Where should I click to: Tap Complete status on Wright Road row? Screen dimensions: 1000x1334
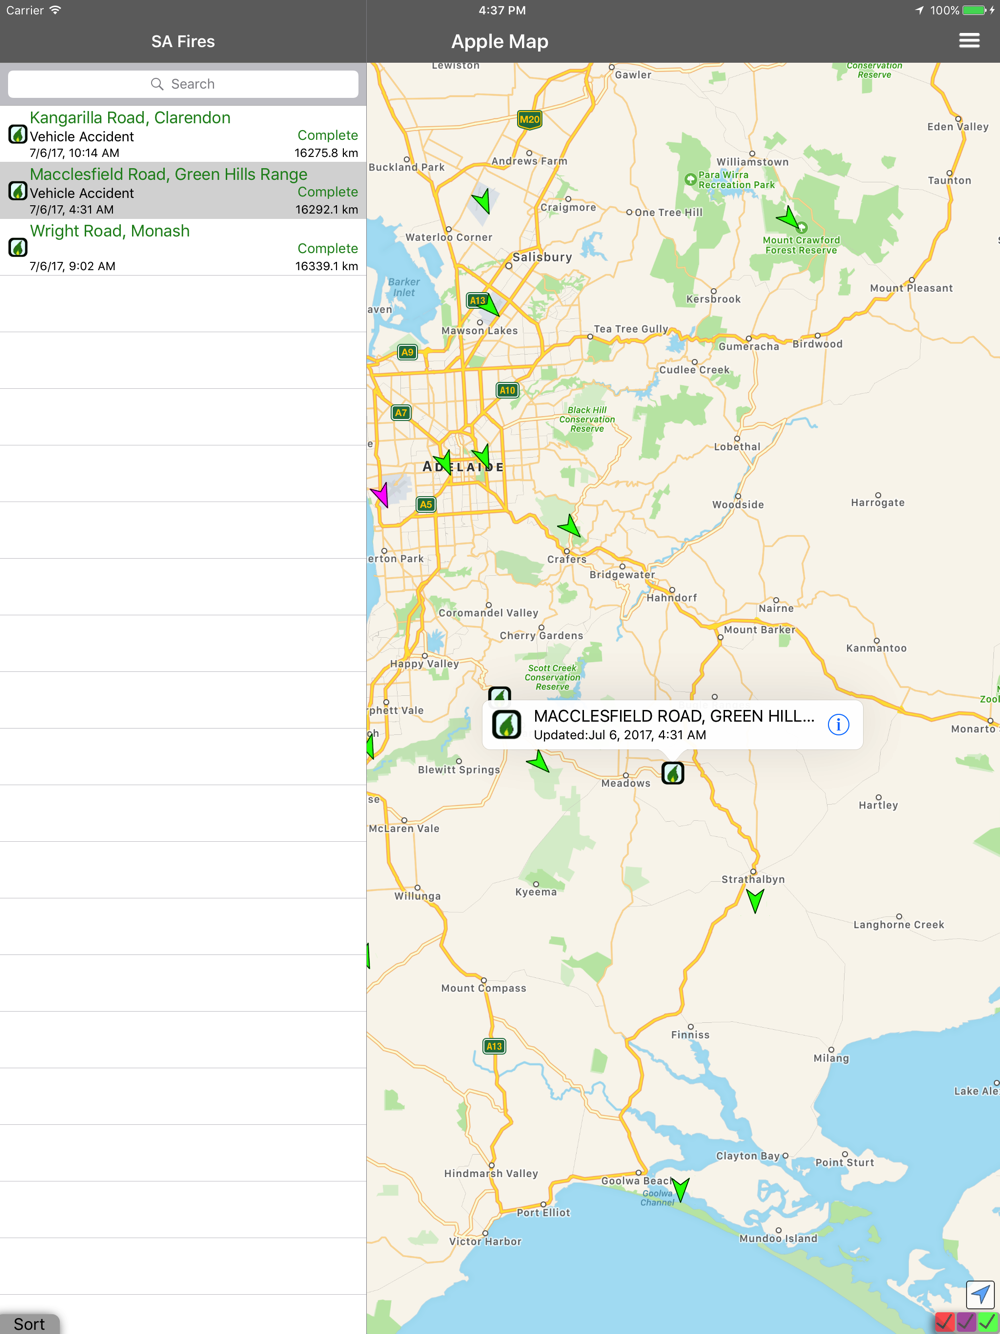click(327, 248)
